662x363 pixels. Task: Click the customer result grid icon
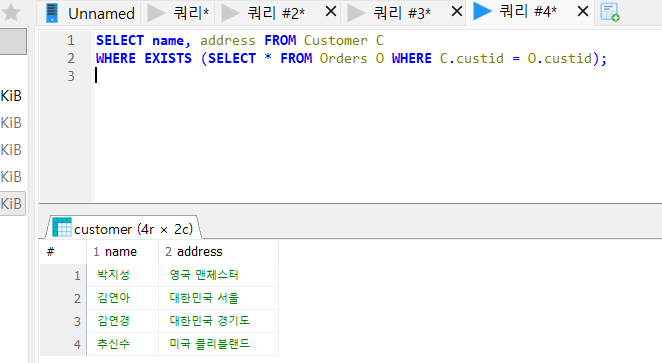[62, 228]
